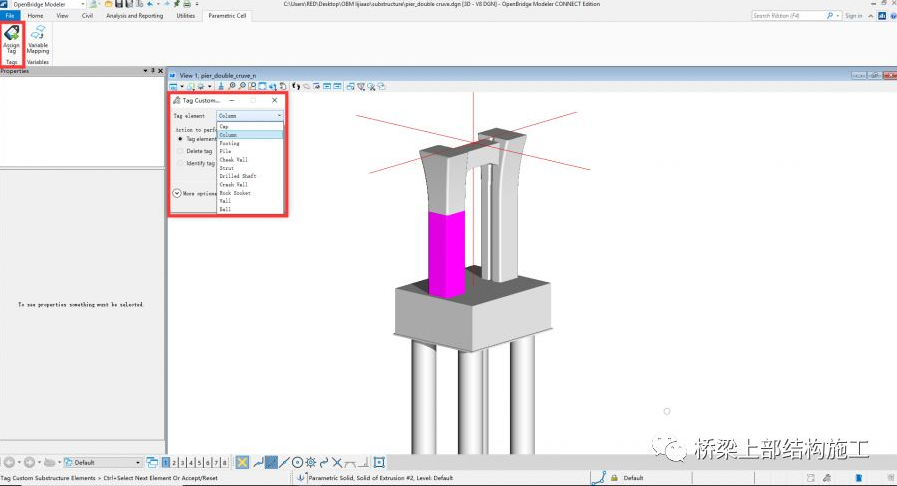Switch to the Home ribbon tab
The image size is (897, 486).
click(35, 15)
